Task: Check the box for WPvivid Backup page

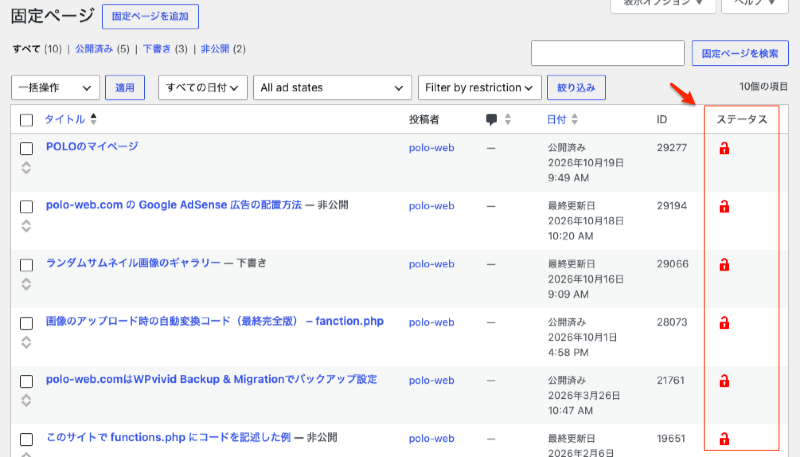Action: (x=27, y=381)
